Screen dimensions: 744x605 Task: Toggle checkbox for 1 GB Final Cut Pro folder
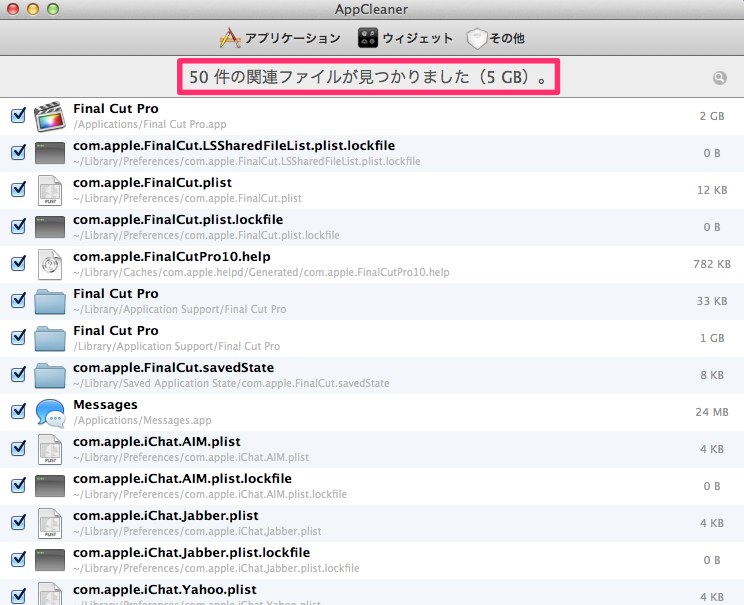tap(19, 337)
